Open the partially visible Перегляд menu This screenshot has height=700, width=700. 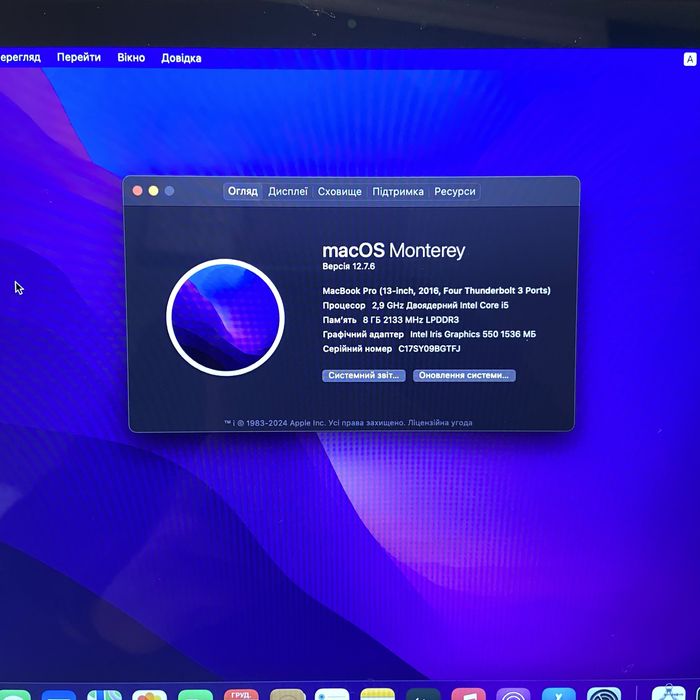pos(20,57)
